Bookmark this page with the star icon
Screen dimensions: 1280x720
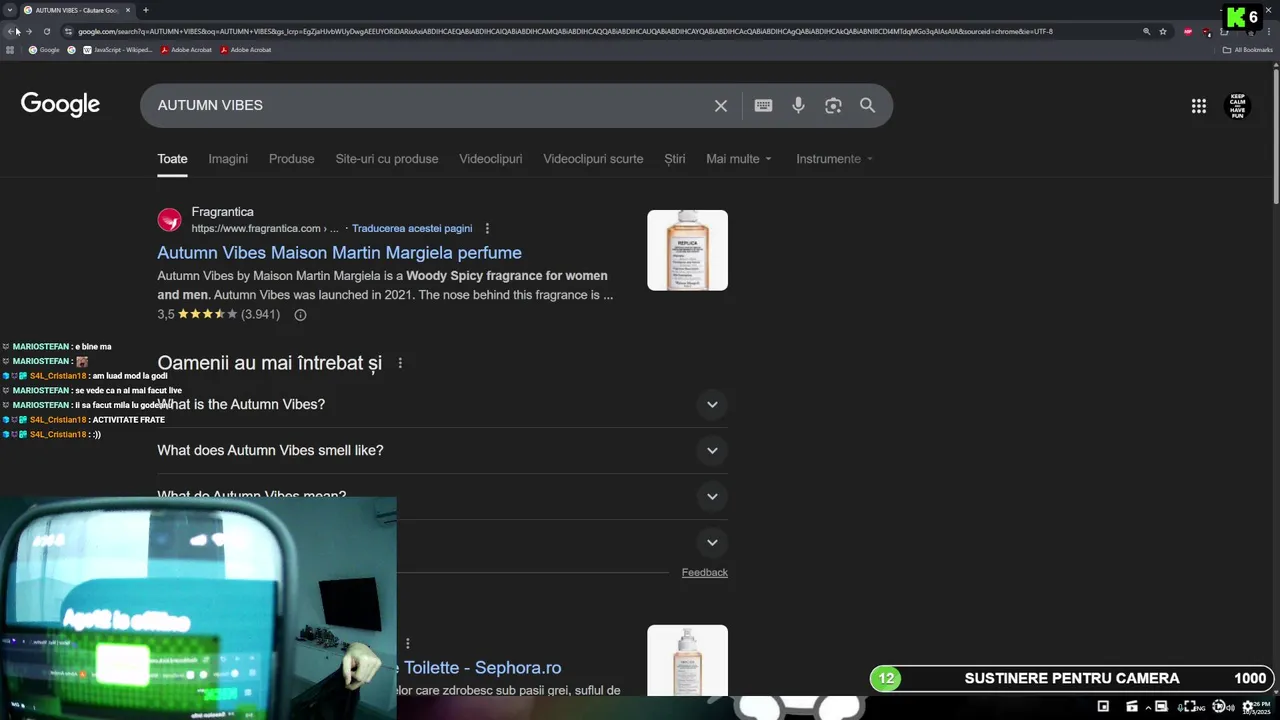point(1163,31)
